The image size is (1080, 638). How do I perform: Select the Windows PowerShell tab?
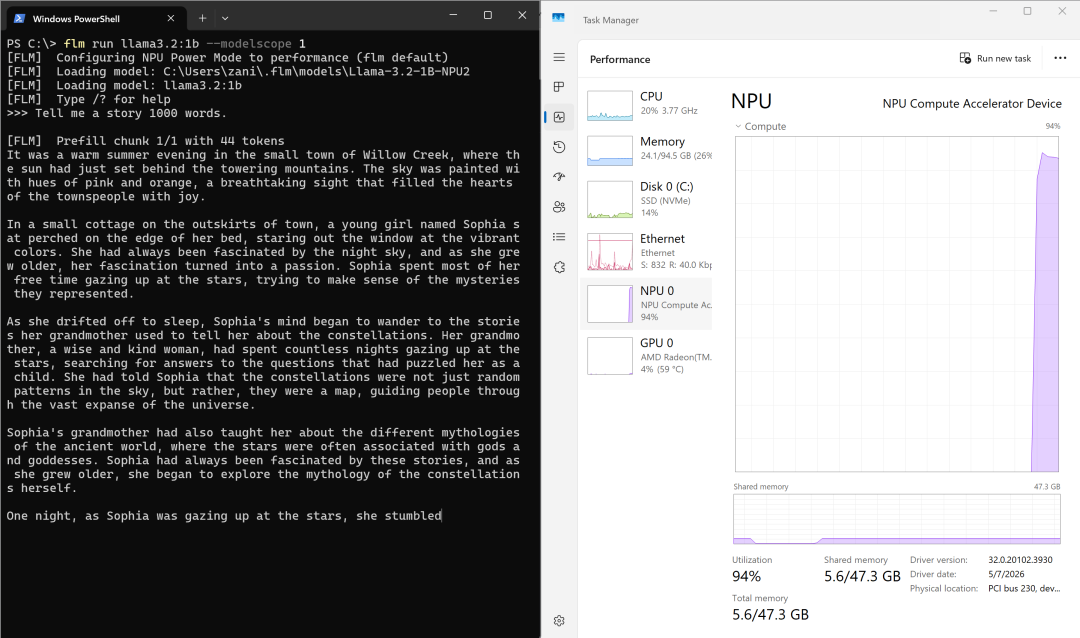pyautogui.click(x=96, y=19)
